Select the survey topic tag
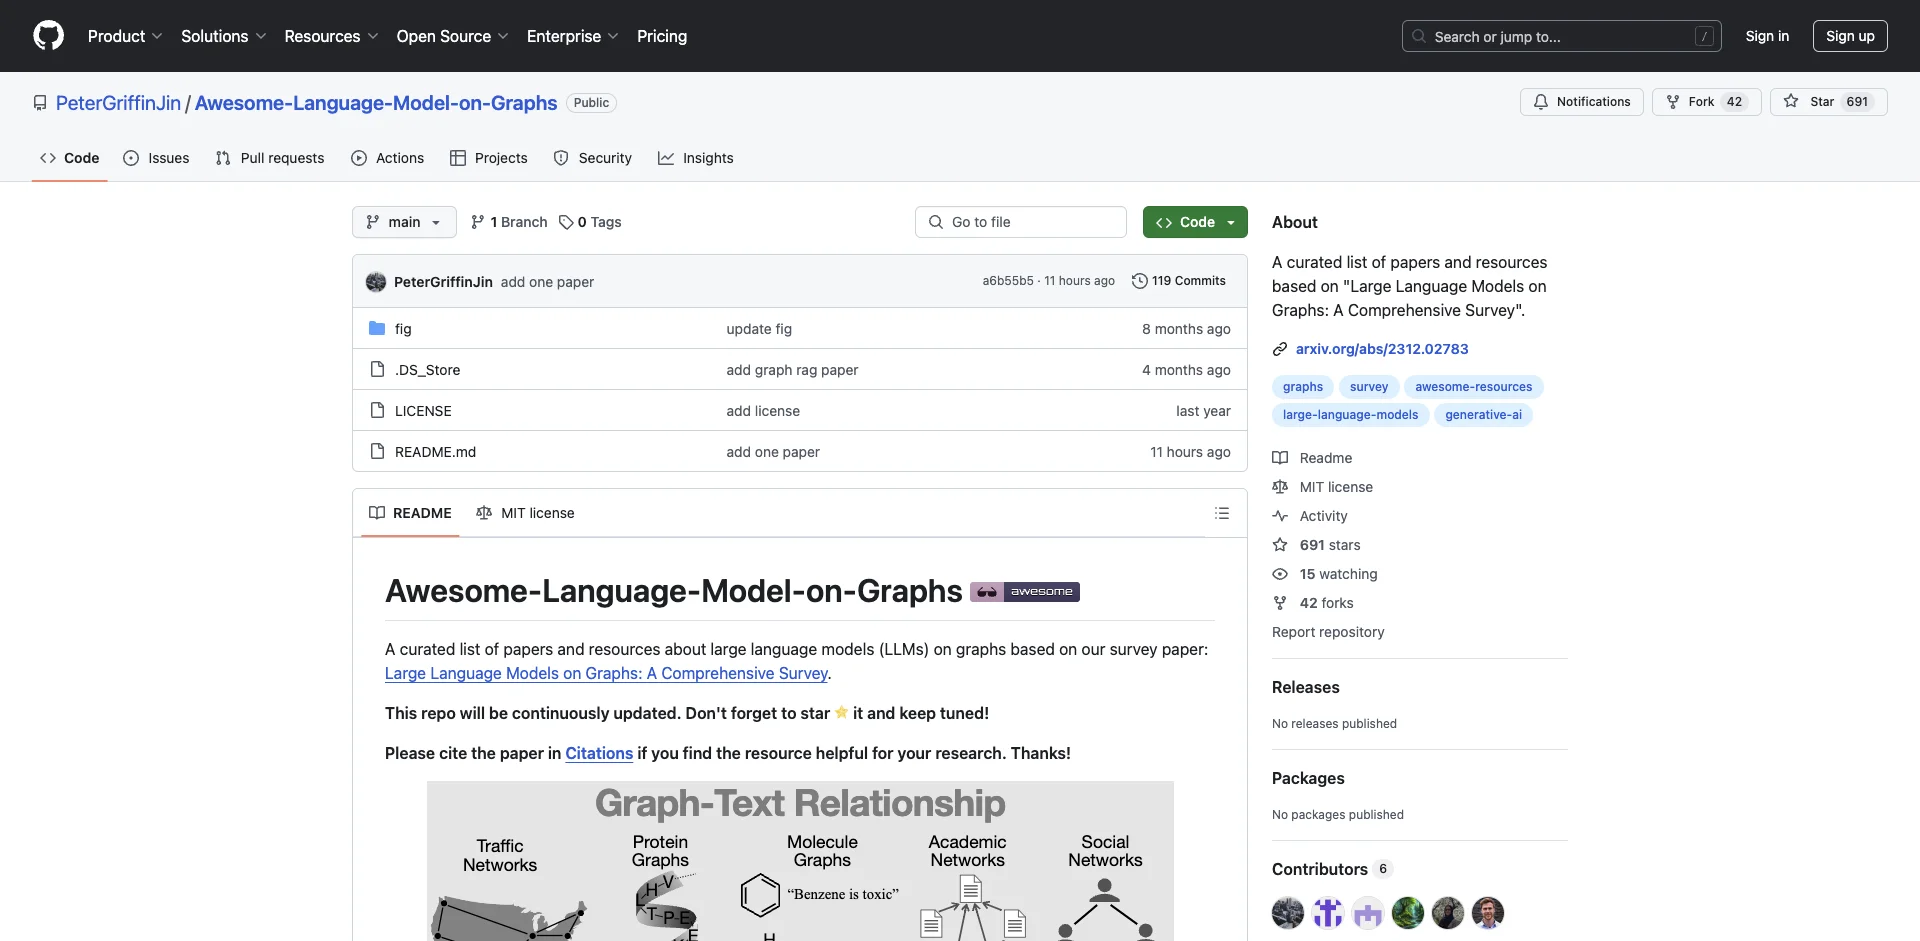This screenshot has width=1920, height=941. [x=1369, y=387]
